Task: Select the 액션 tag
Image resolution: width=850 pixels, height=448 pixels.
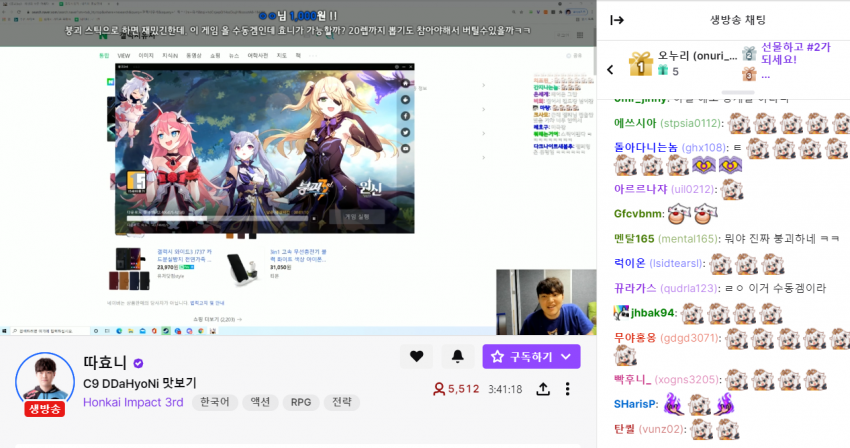Action: click(260, 402)
